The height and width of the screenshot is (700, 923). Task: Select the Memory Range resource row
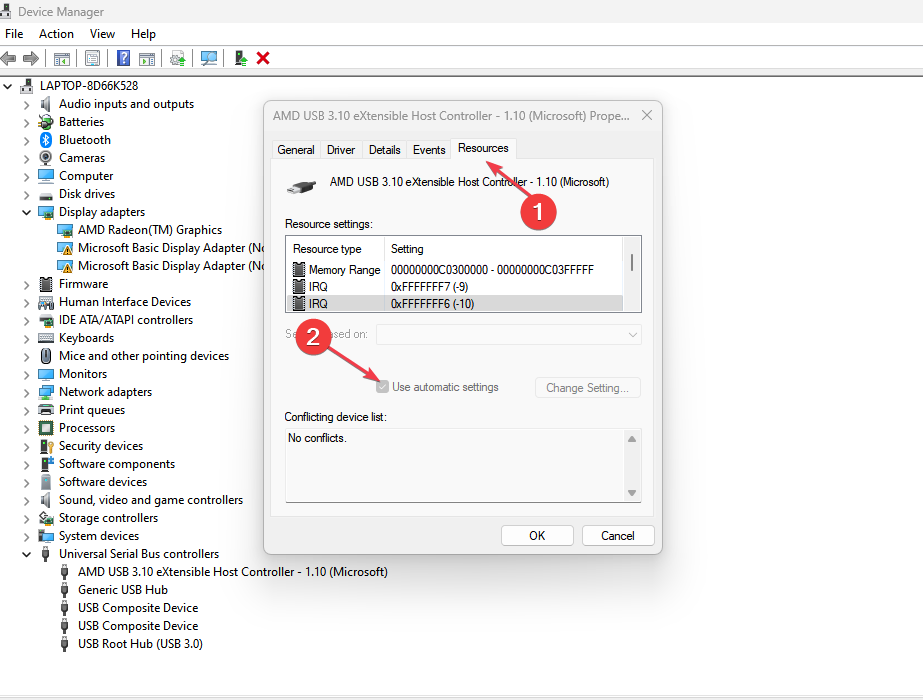454,270
